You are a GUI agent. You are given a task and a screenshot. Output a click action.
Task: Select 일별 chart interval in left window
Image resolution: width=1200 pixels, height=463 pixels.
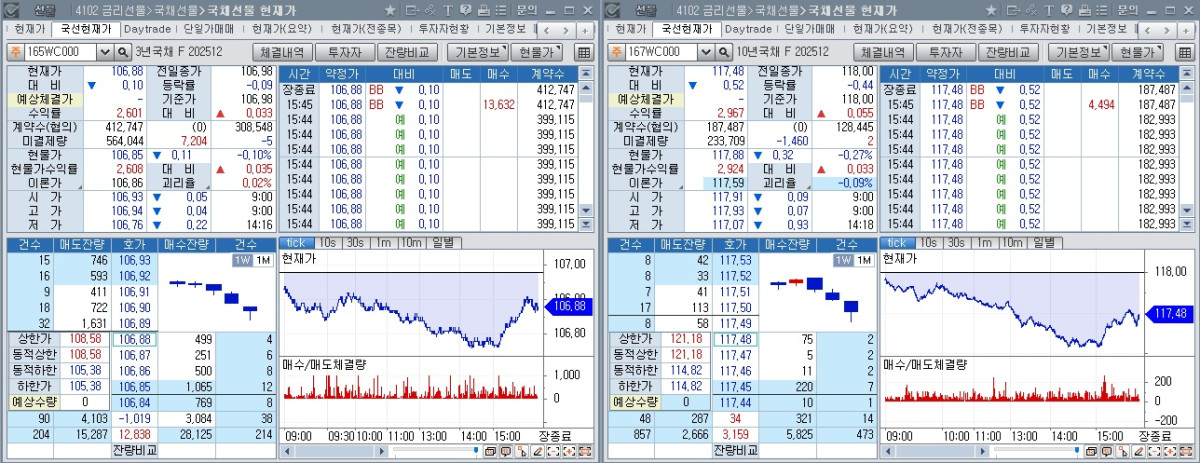[445, 242]
